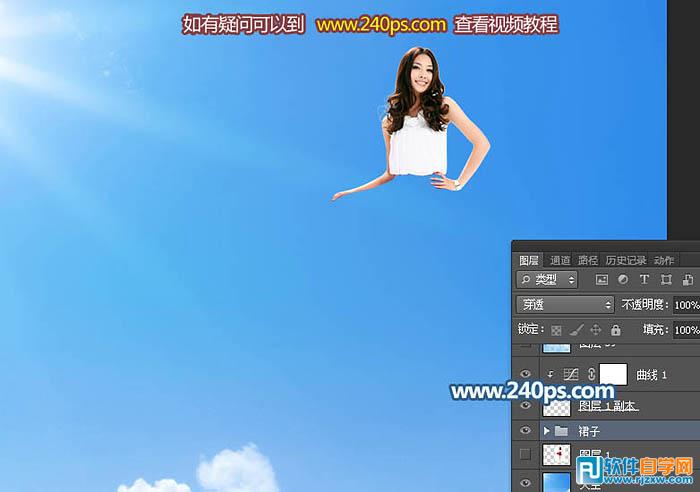700x492 pixels.
Task: Click lock position move icon
Action: (596, 330)
